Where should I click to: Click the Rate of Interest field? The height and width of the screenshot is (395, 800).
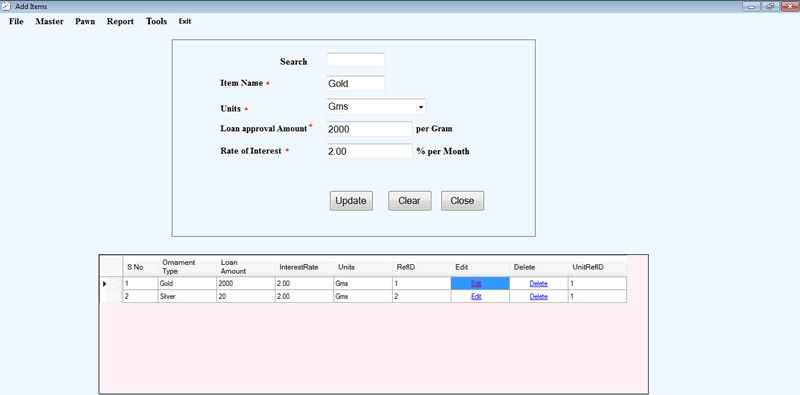point(369,152)
